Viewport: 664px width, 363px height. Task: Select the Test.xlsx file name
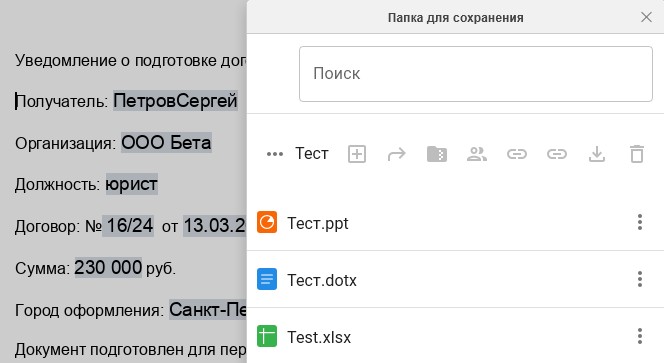point(319,338)
